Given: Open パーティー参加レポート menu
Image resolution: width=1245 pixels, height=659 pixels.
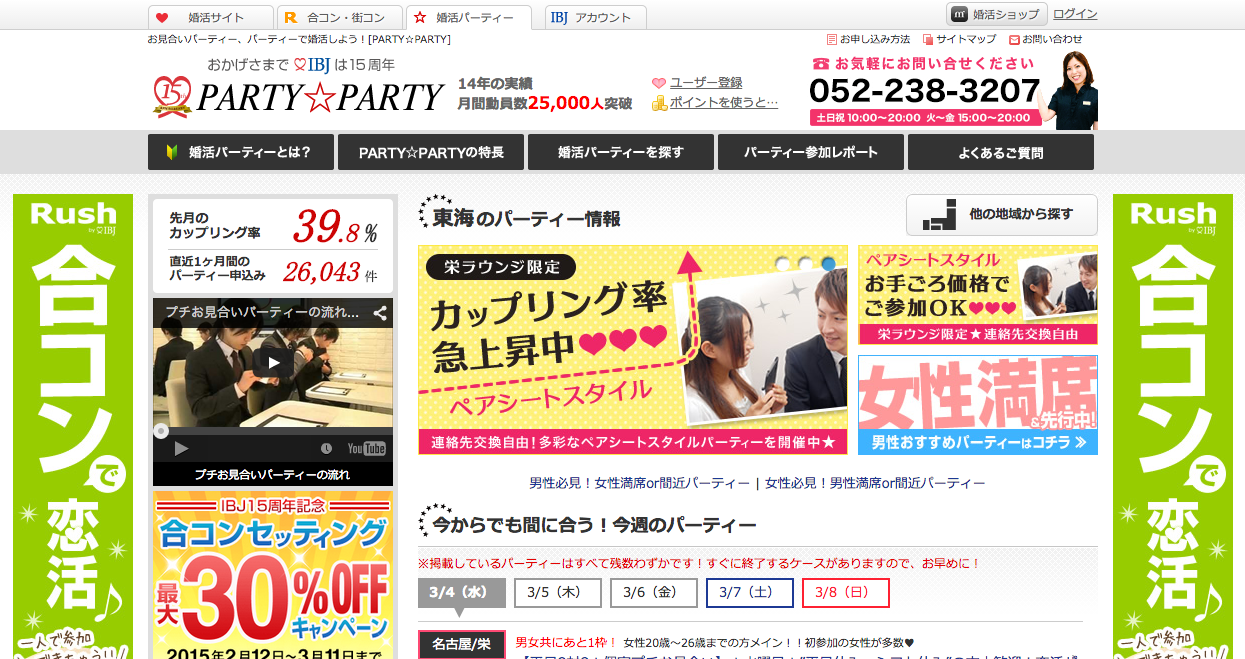Looking at the screenshot, I should click(x=811, y=152).
